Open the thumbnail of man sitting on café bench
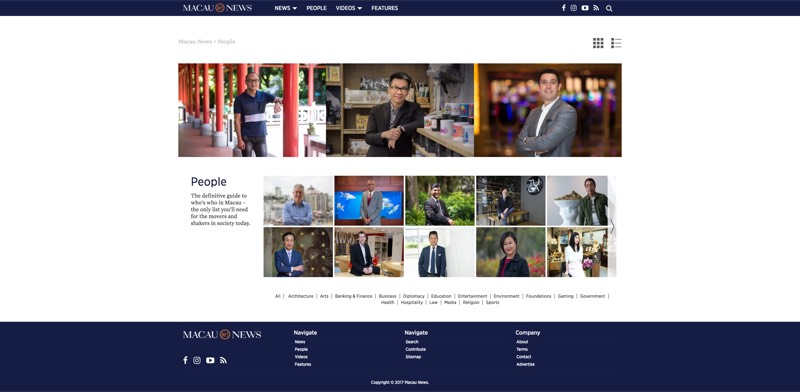 tap(511, 201)
